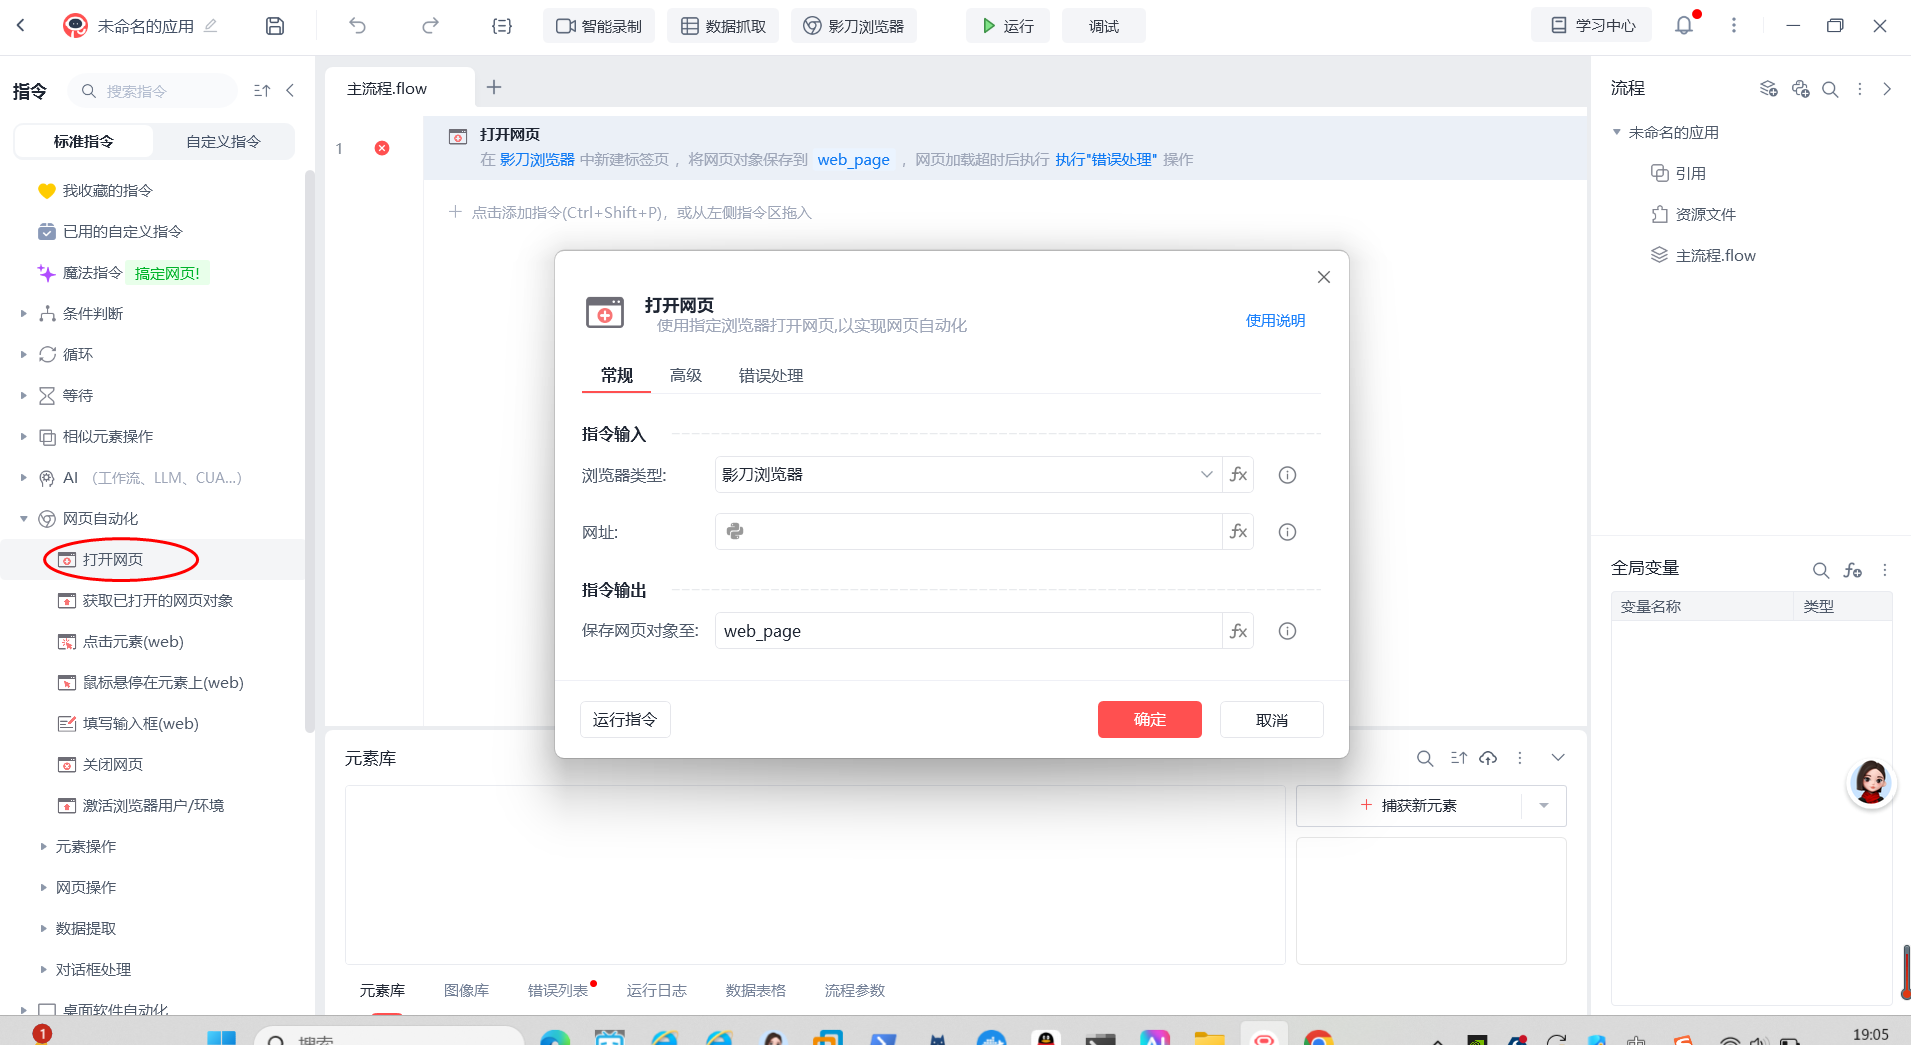Screen dimensions: 1911x1045
Task: Switch to 错误处理 tab in dialog
Action: (771, 376)
